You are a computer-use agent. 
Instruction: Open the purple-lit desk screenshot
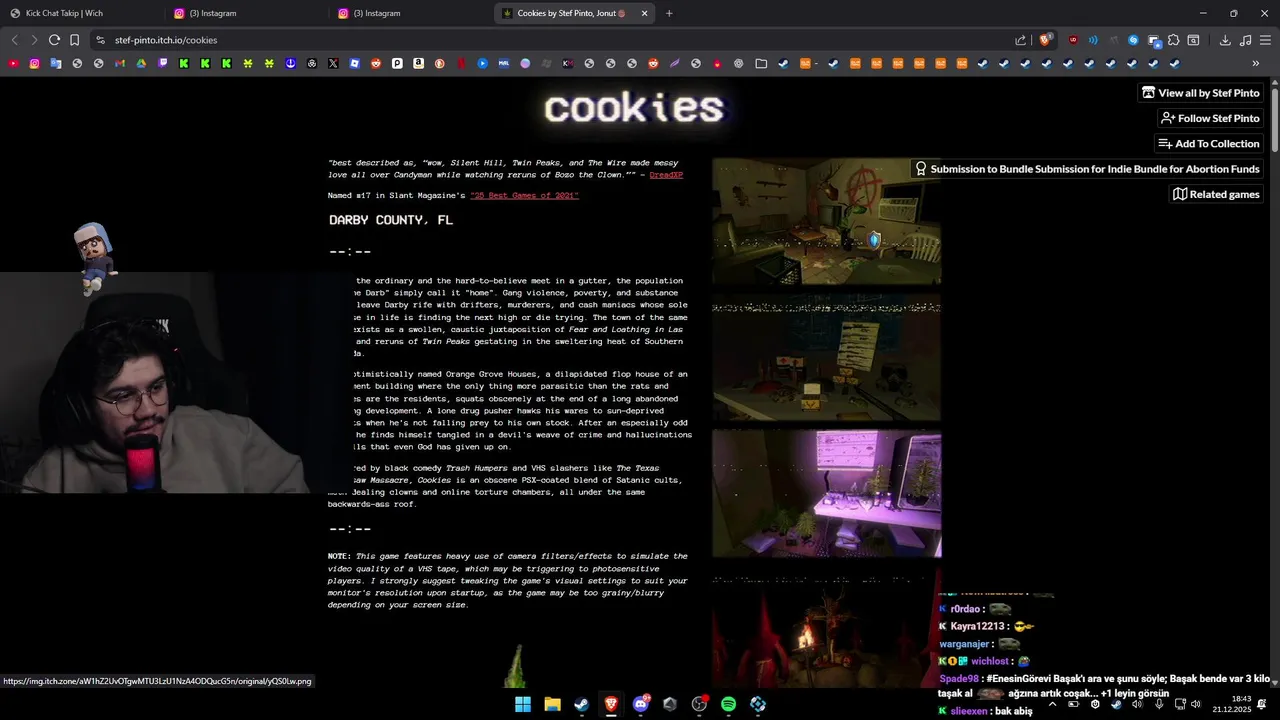click(x=826, y=493)
